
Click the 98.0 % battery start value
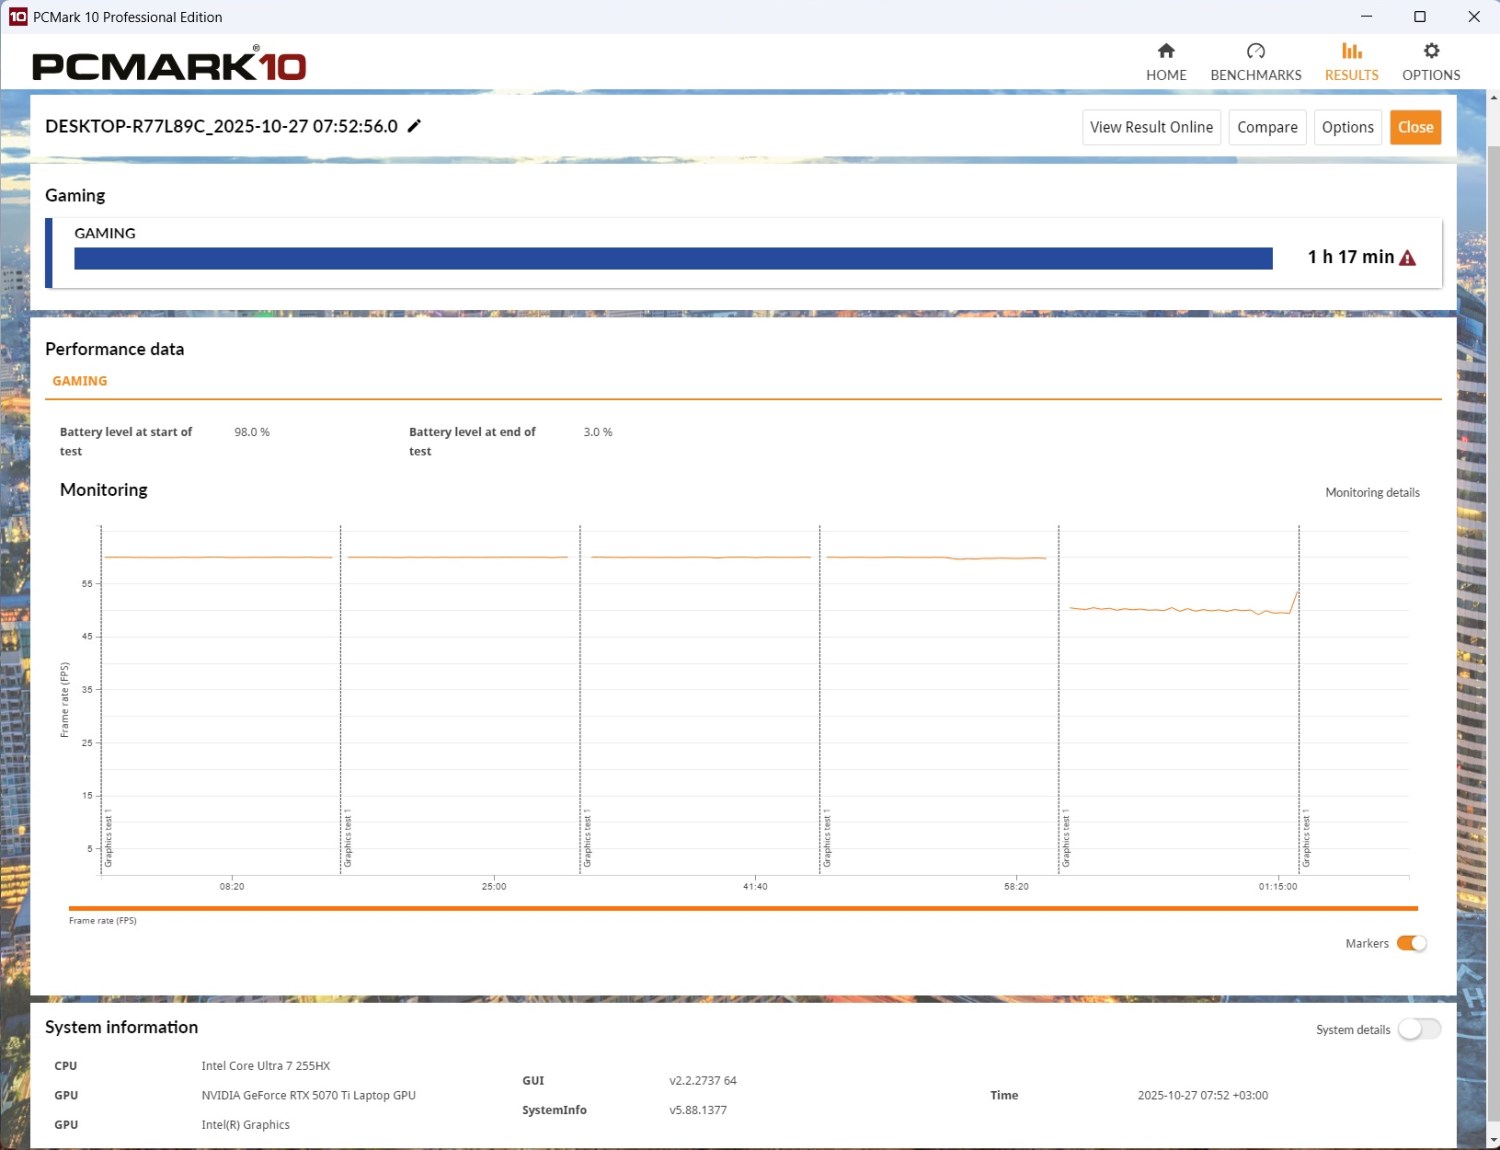click(252, 432)
